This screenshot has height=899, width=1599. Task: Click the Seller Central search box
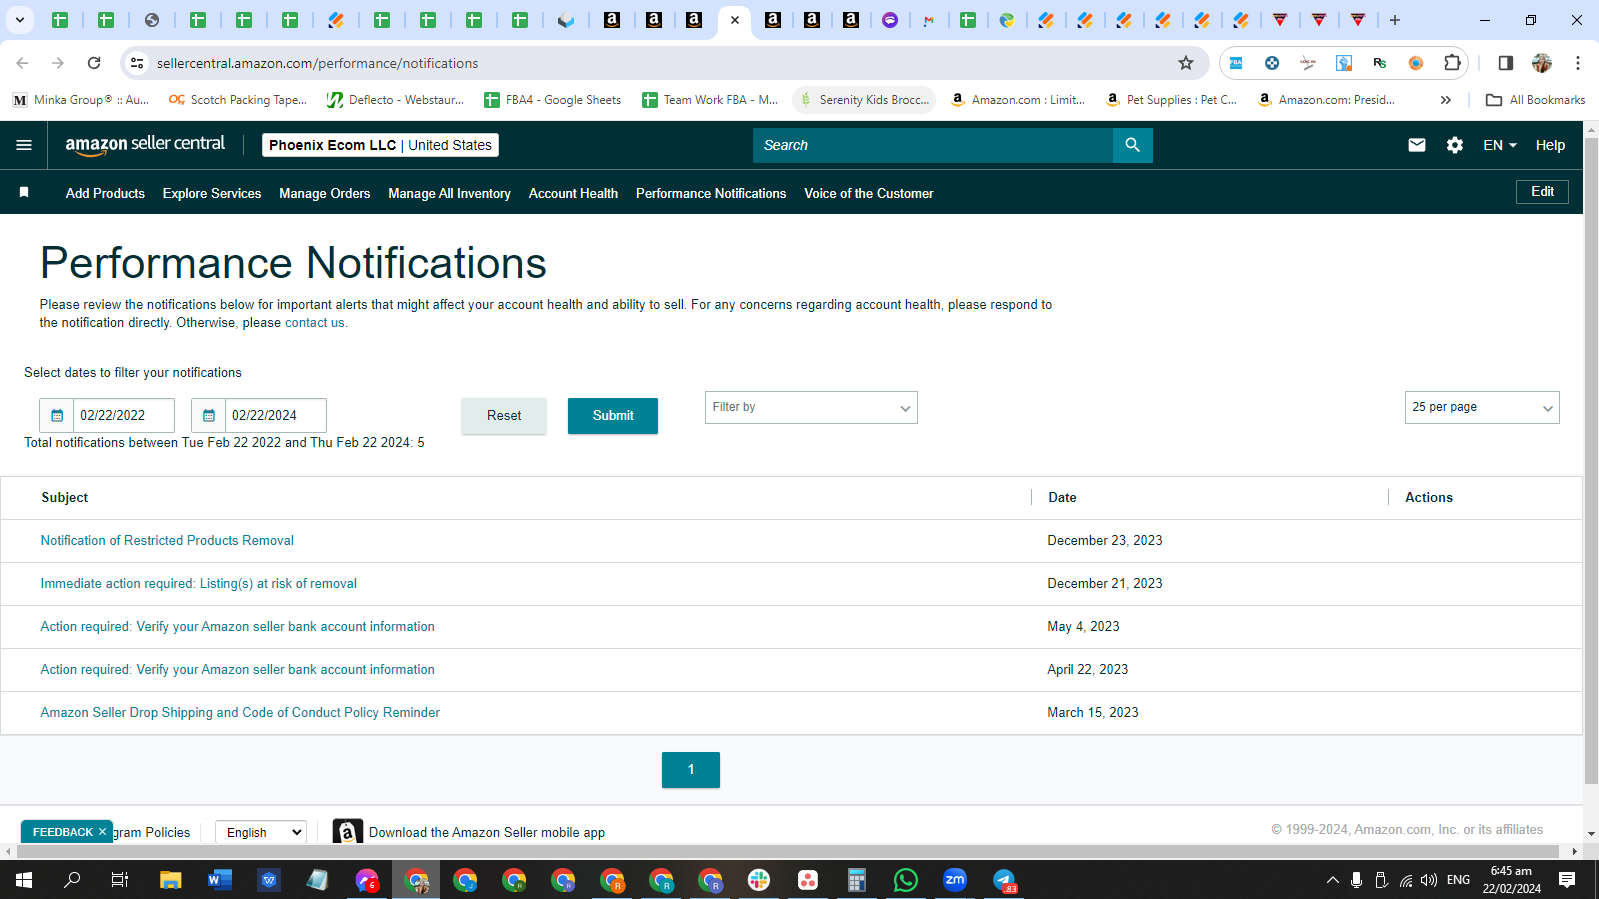(933, 145)
